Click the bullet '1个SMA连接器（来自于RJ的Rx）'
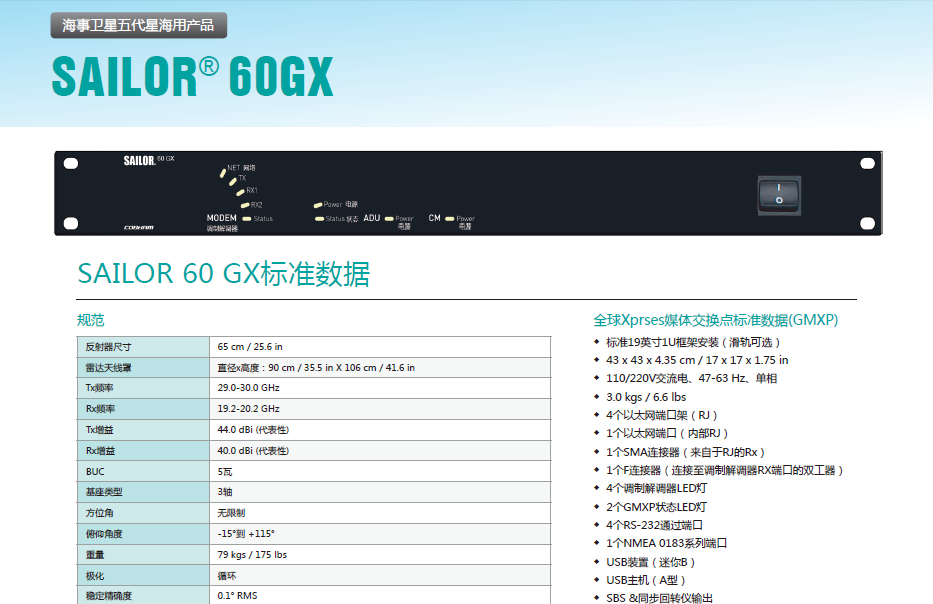933x604 pixels. click(685, 452)
